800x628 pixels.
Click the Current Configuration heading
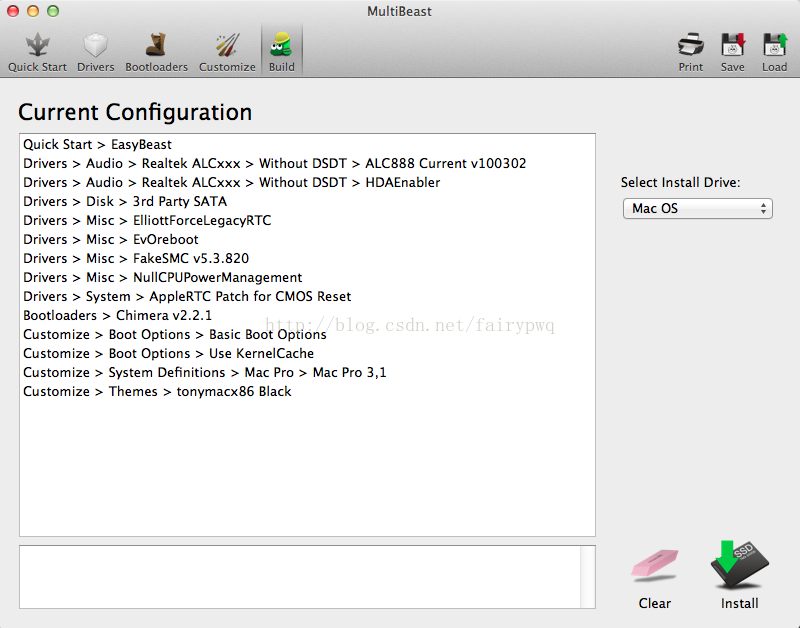[135, 112]
